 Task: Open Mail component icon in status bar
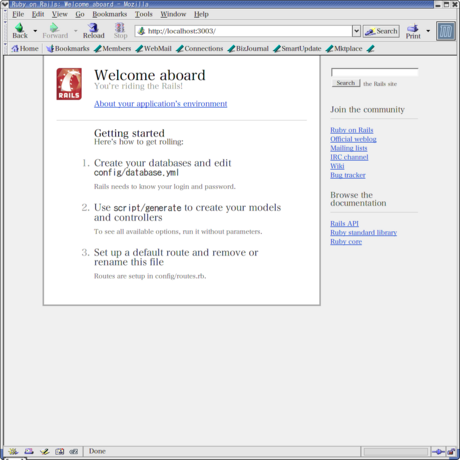(x=29, y=452)
